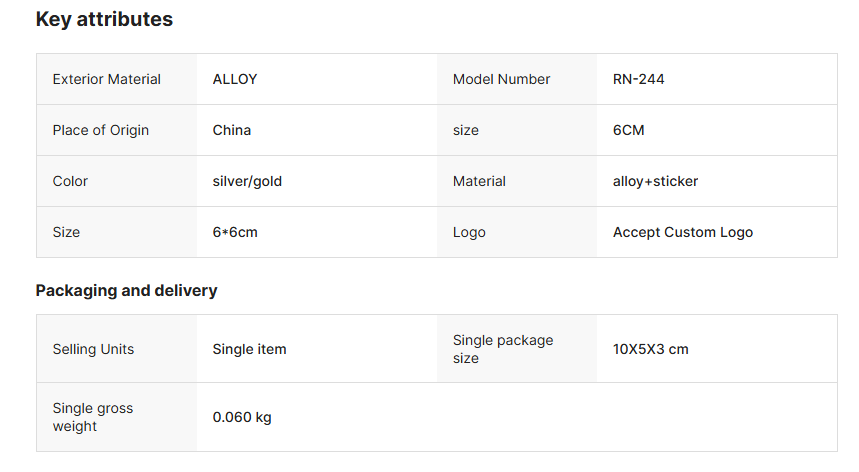
Task: Click the Accept Custom Logo text
Action: tap(683, 232)
